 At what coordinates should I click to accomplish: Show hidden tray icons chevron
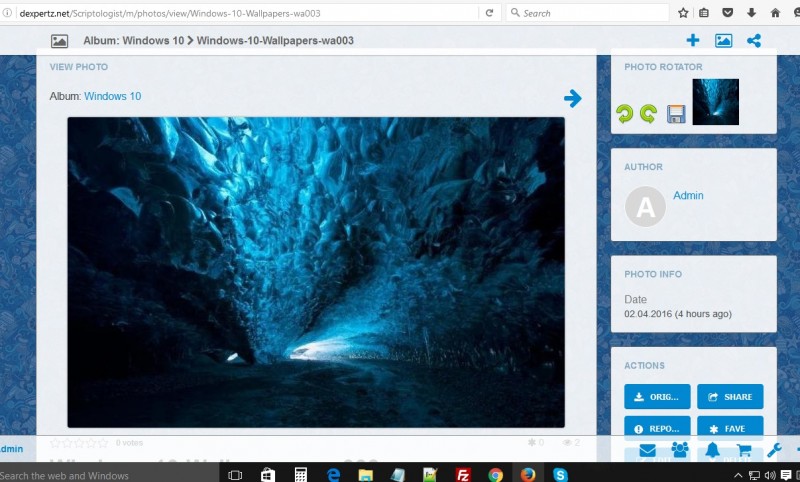[x=738, y=476]
